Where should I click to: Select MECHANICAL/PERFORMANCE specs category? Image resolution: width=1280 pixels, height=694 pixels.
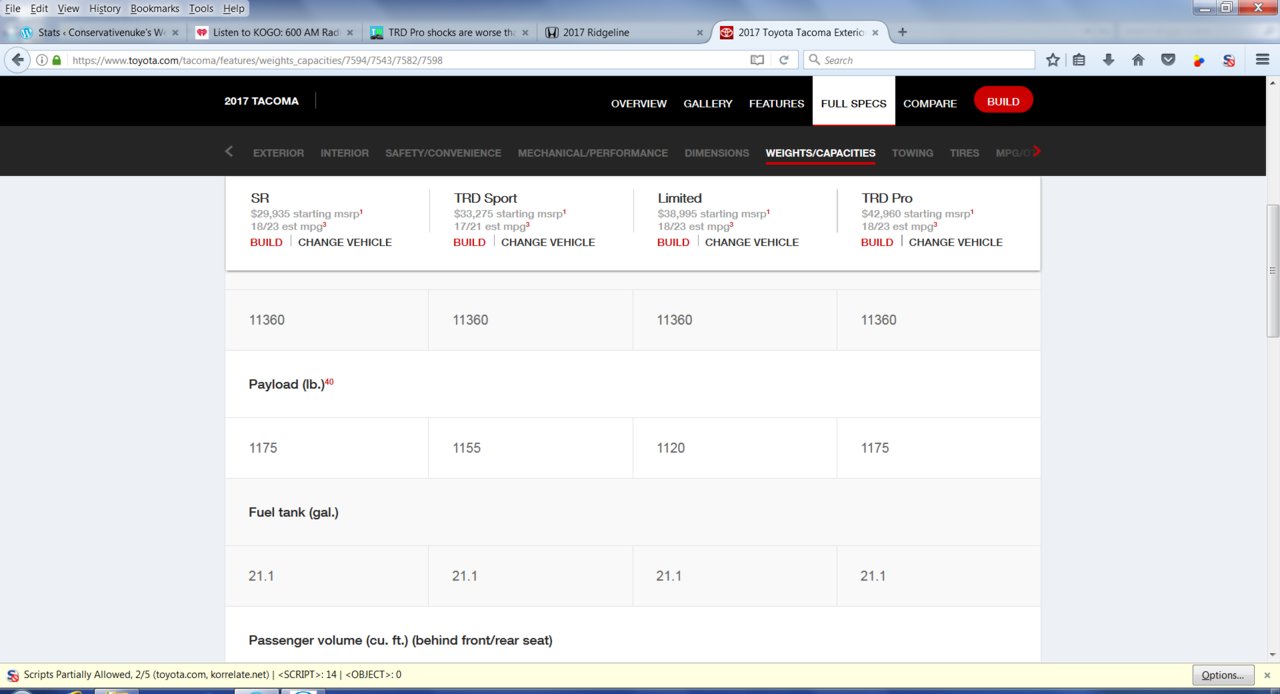tap(593, 153)
